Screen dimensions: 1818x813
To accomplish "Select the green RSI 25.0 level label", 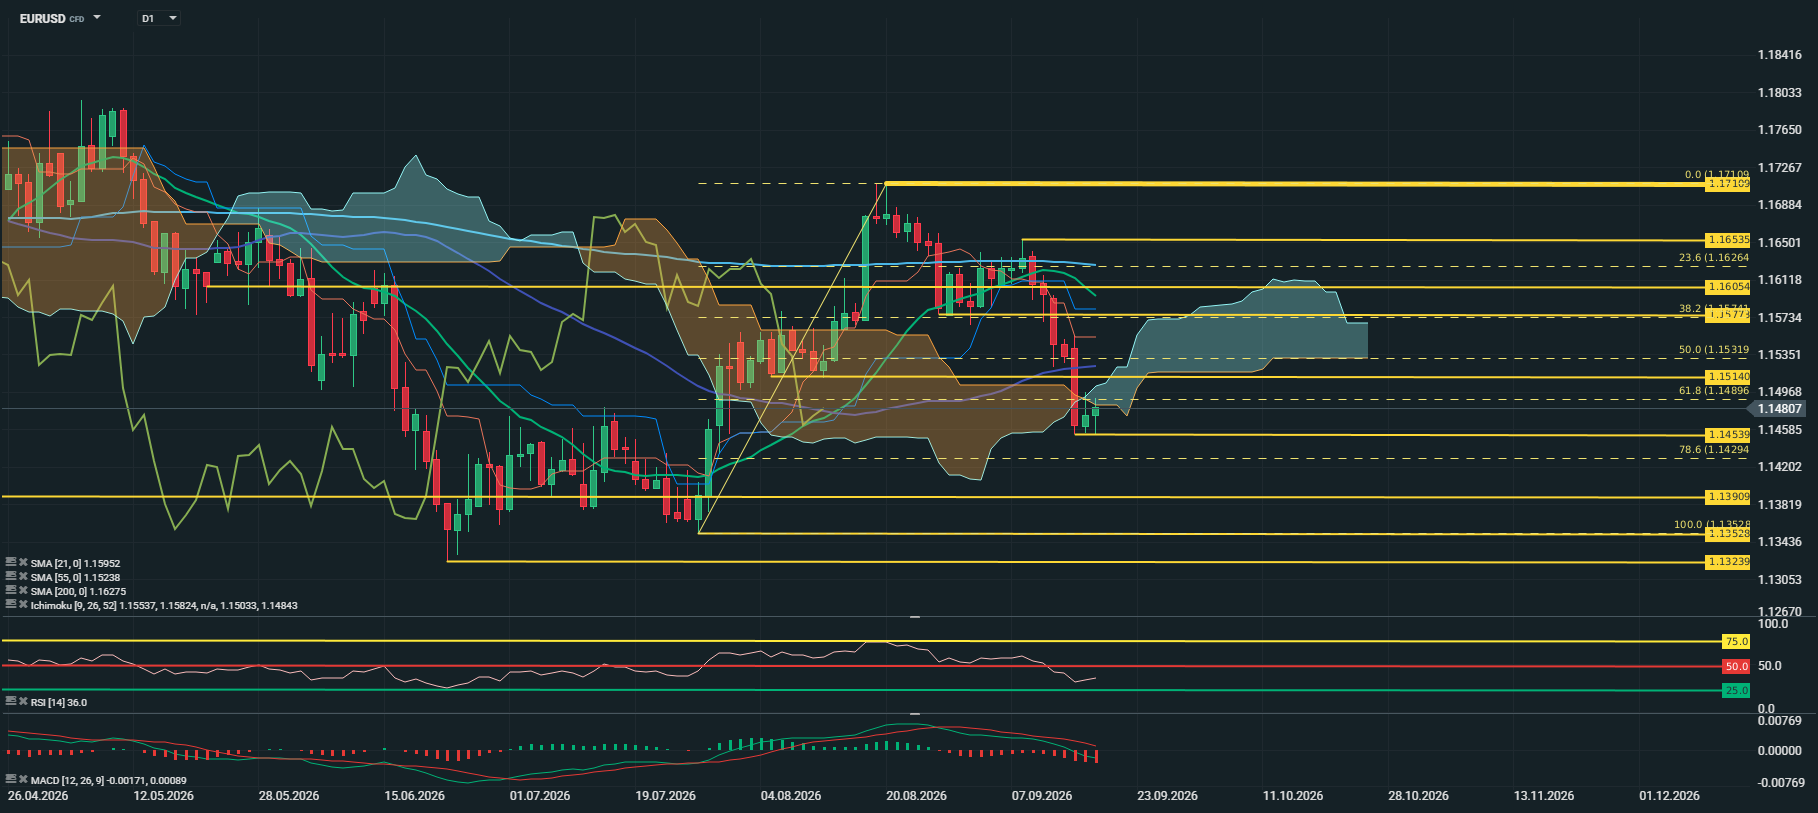I will [x=1736, y=690].
